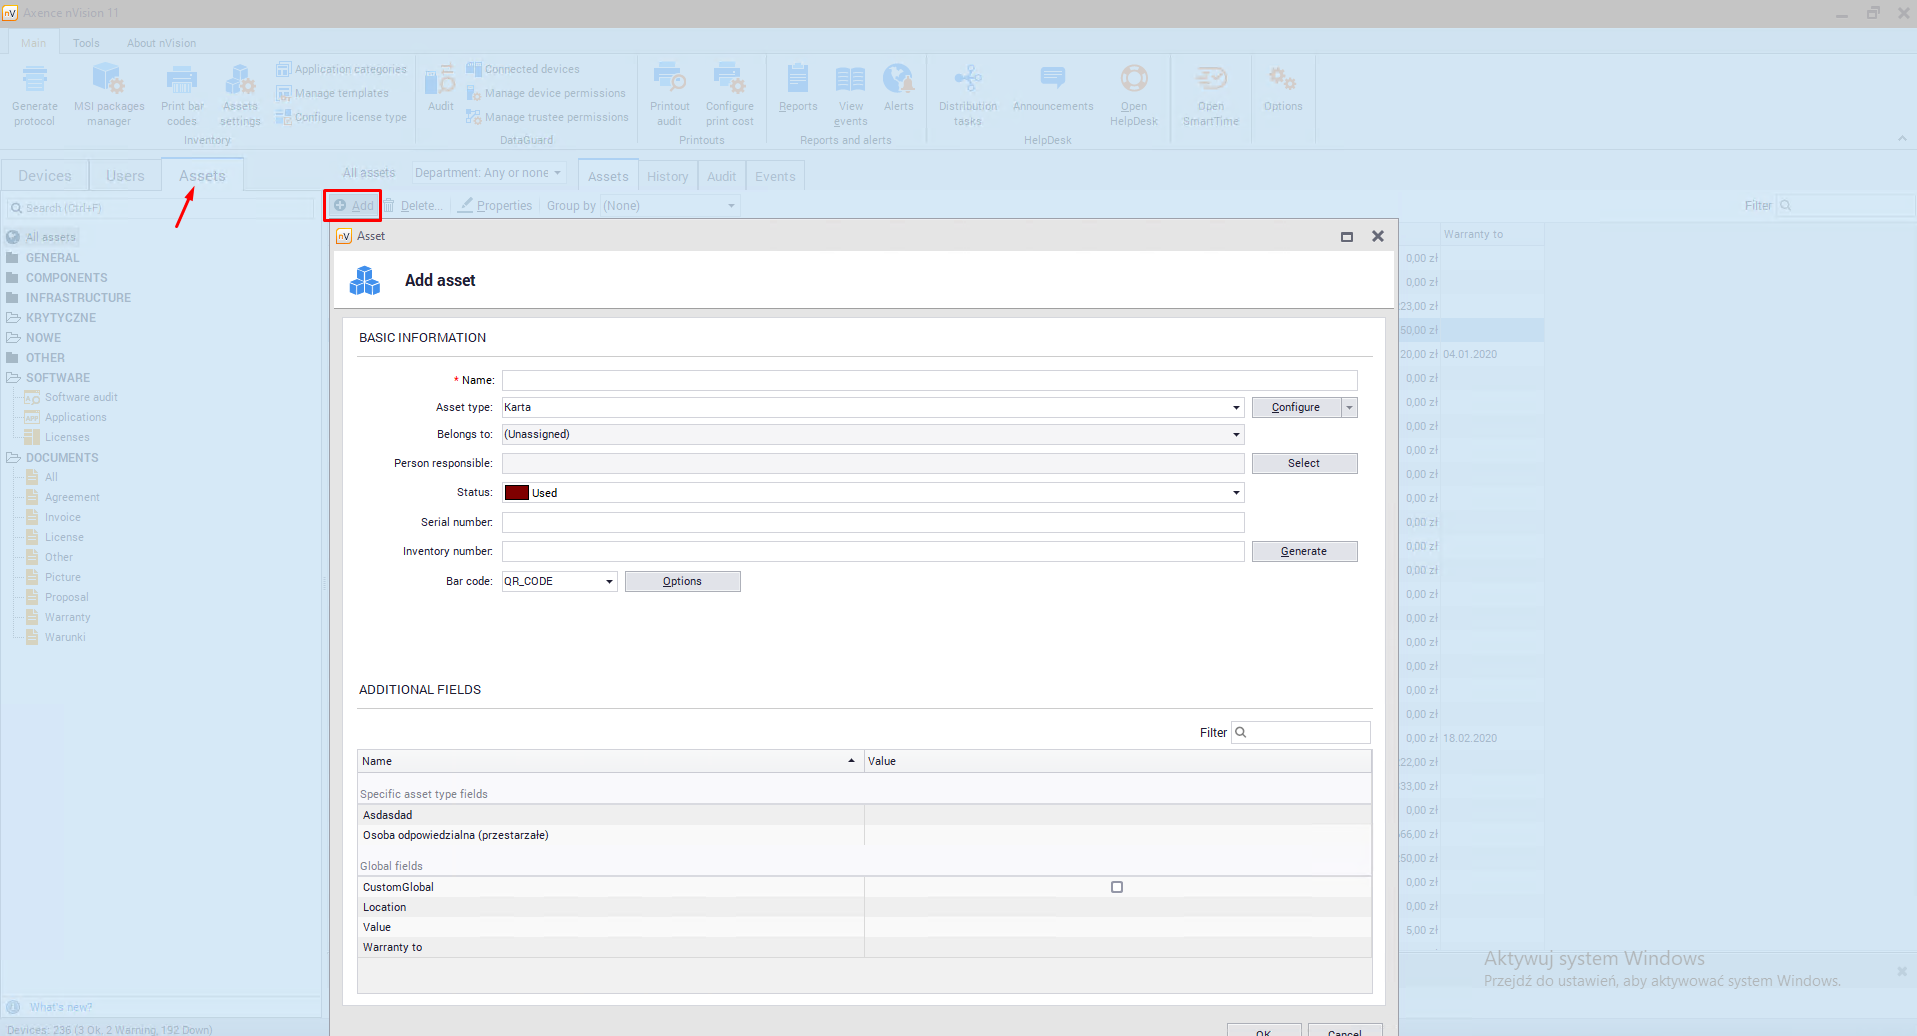Image resolution: width=1917 pixels, height=1036 pixels.
Task: Launch the Audit icon in DataGuard
Action: [x=440, y=80]
